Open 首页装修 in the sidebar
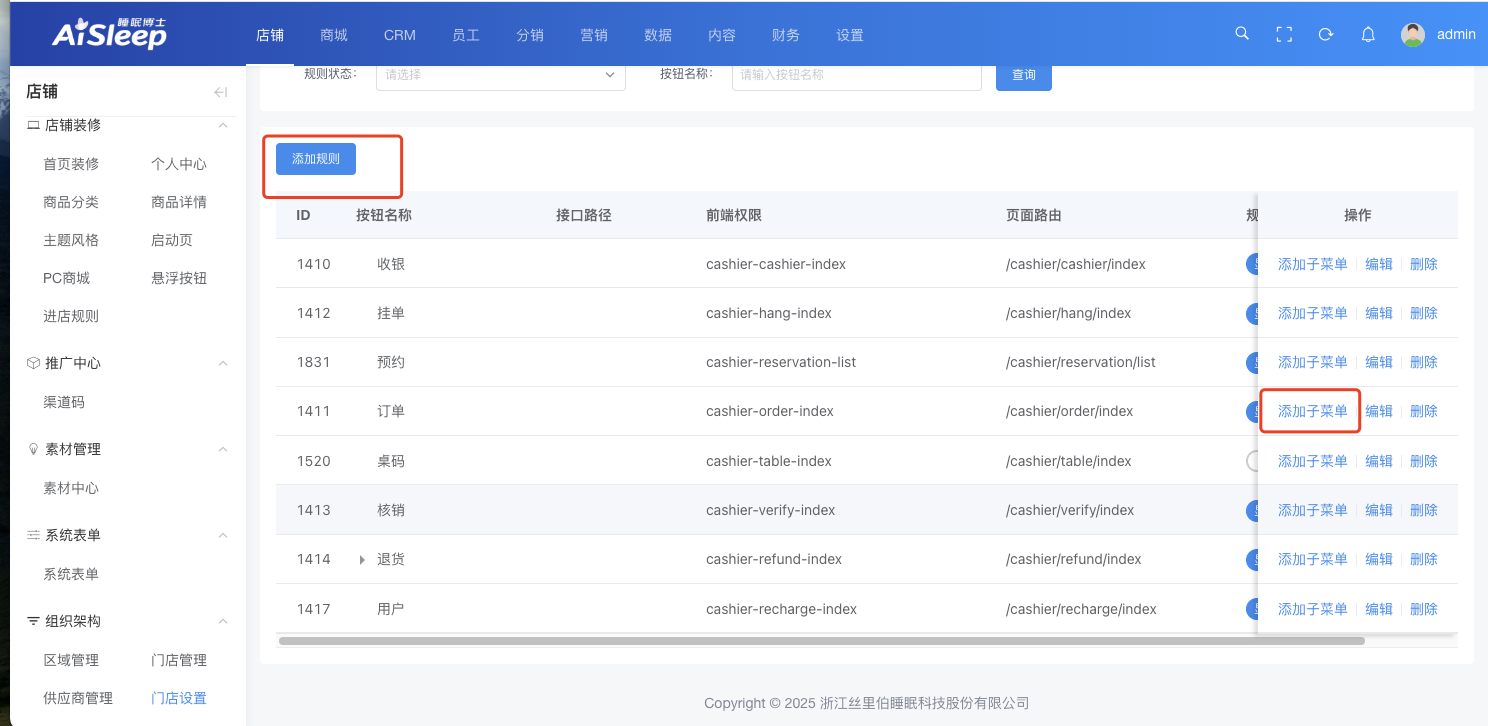 point(71,164)
